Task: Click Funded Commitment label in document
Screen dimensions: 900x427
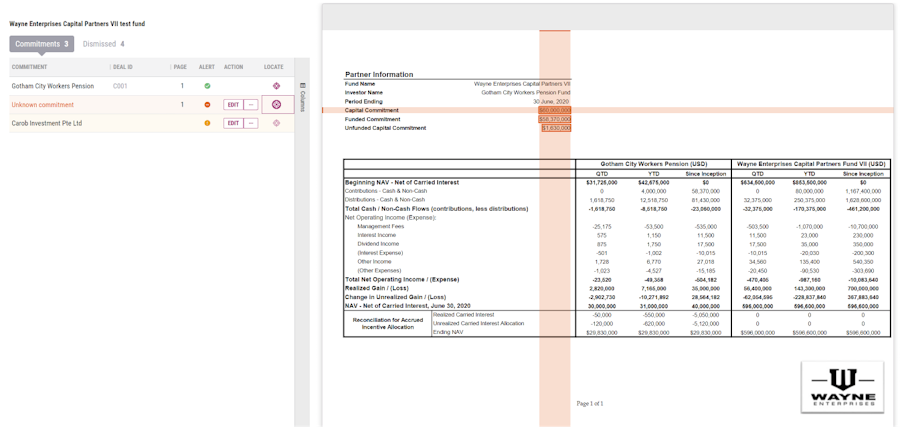Action: coord(372,119)
